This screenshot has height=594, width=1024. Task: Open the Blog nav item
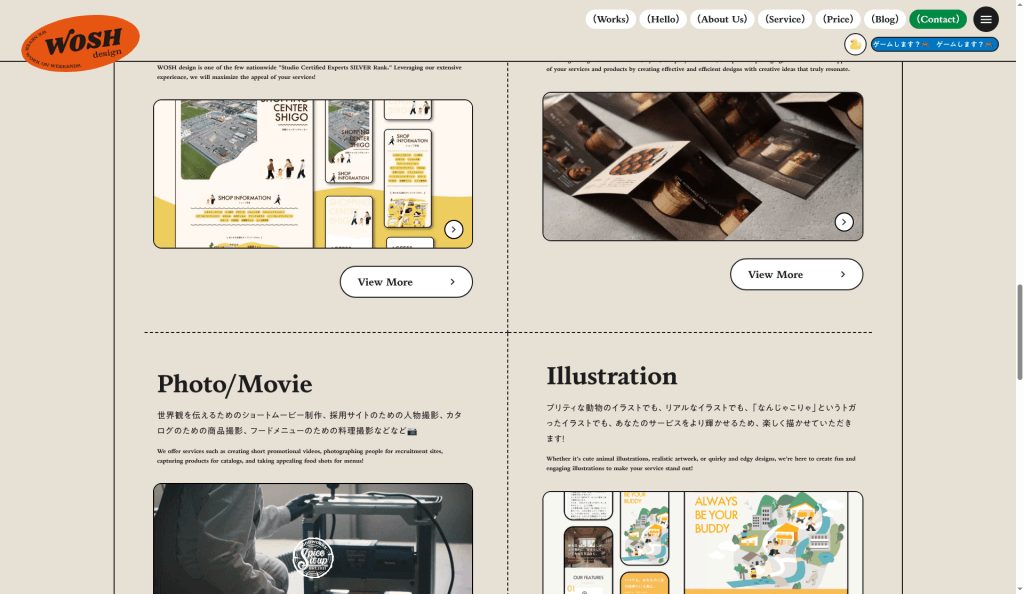coord(885,19)
